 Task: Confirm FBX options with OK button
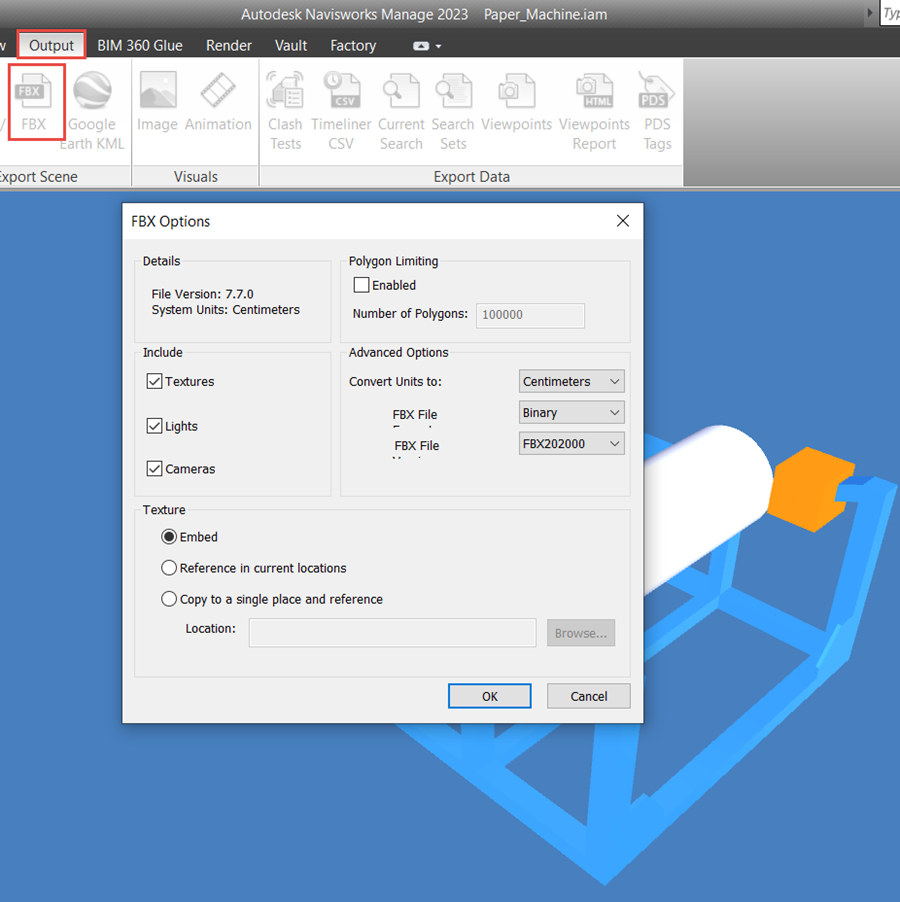pos(489,695)
